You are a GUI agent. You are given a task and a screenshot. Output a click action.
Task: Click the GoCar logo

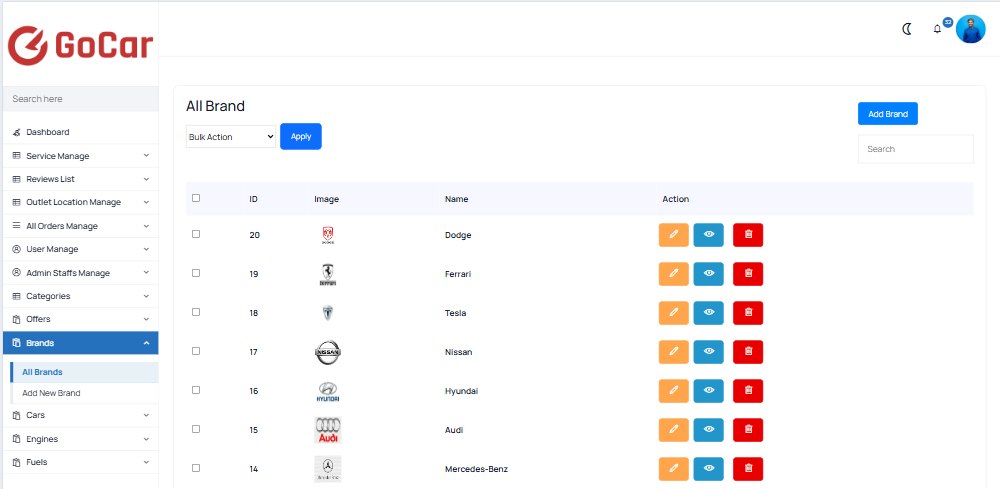click(80, 45)
